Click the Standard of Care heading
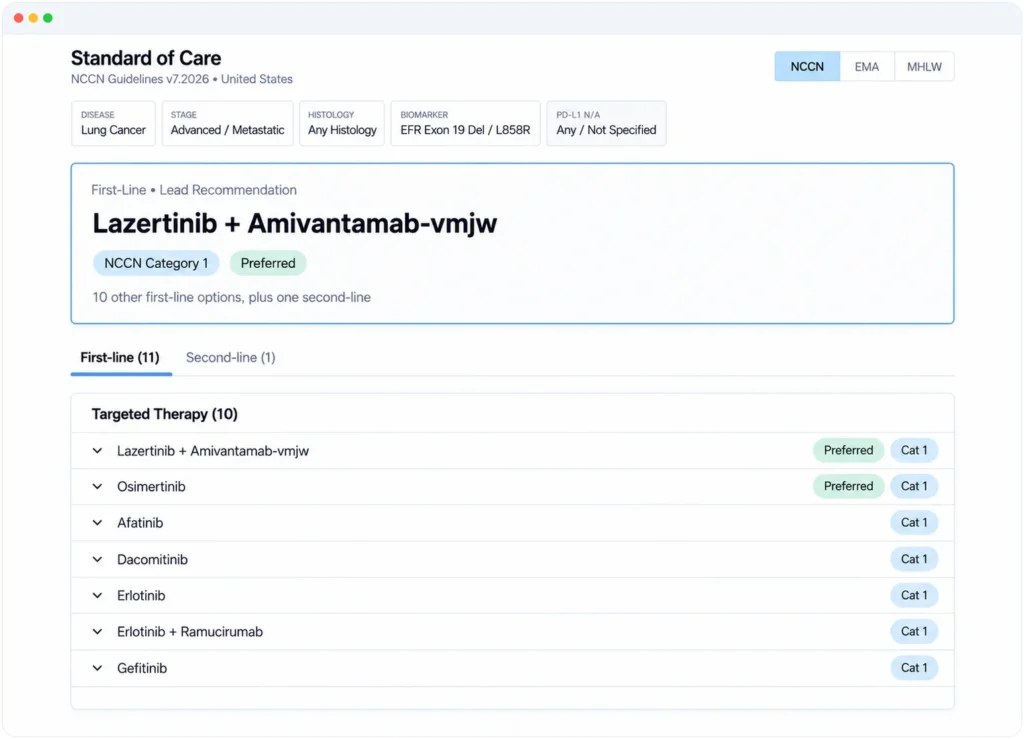1024x739 pixels. click(146, 58)
